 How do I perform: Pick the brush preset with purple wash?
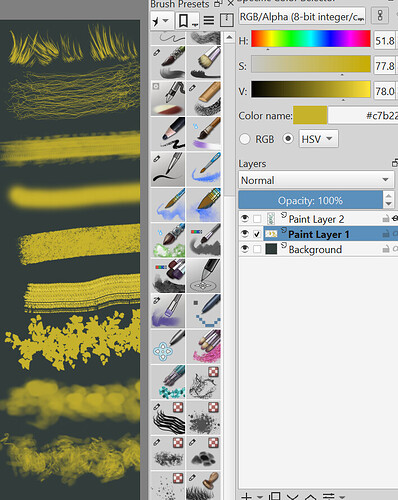204,133
